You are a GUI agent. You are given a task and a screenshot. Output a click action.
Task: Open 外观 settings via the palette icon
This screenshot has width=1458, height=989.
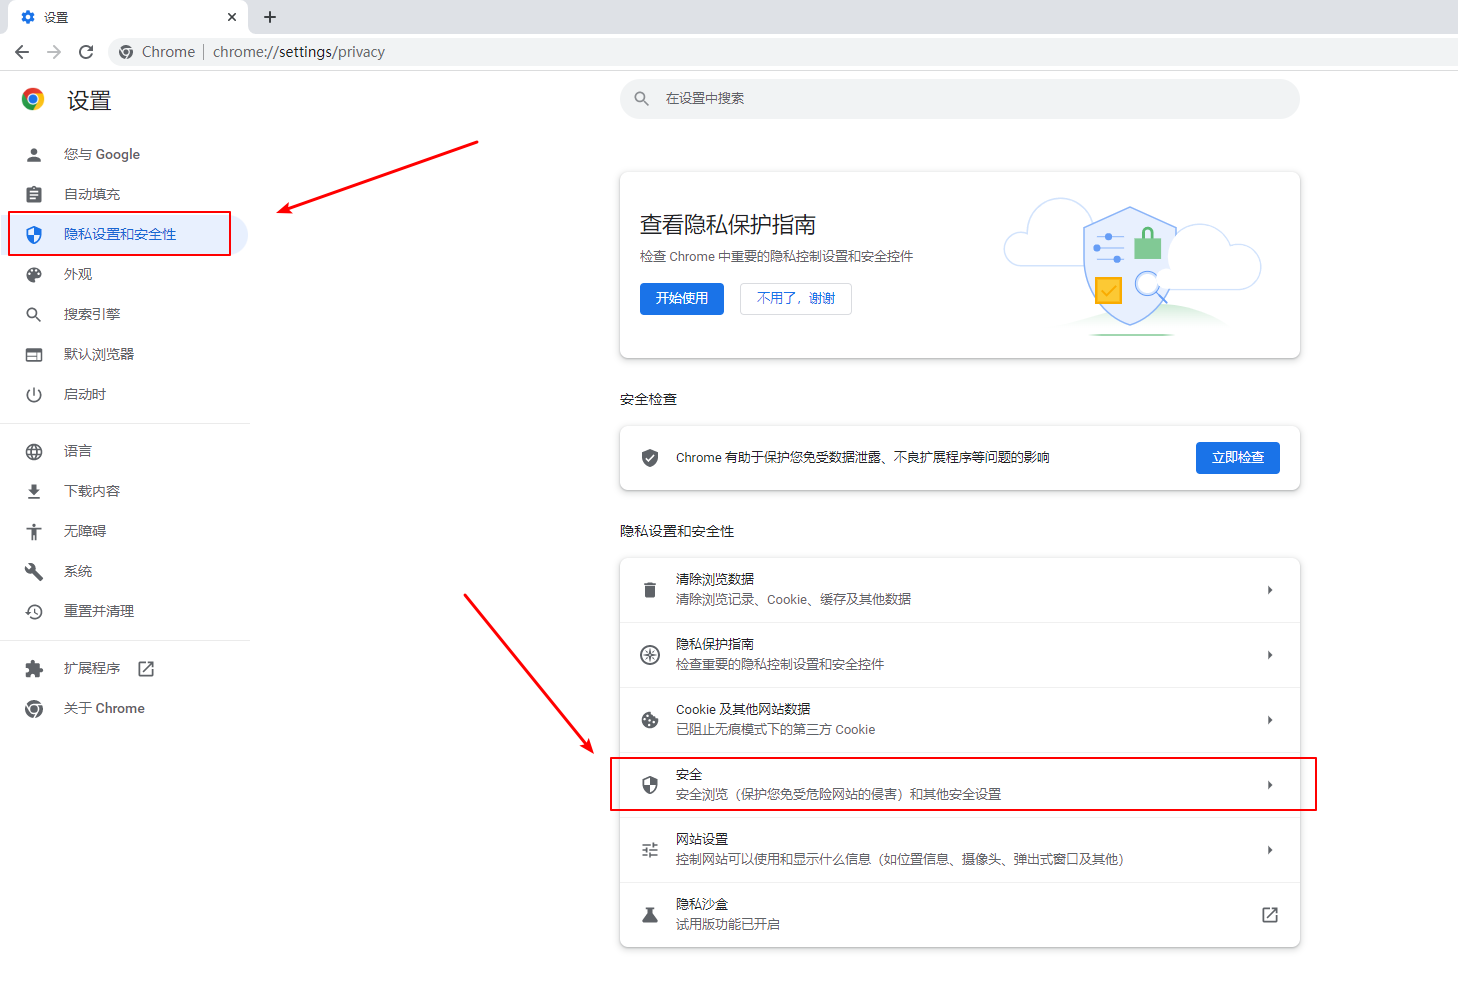34,273
